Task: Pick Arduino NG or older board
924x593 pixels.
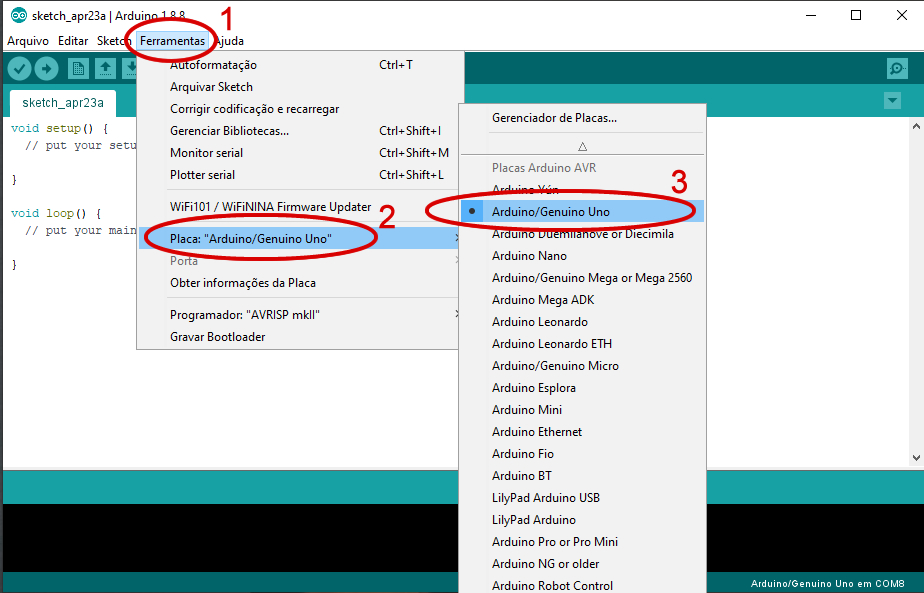Action: tap(582, 564)
